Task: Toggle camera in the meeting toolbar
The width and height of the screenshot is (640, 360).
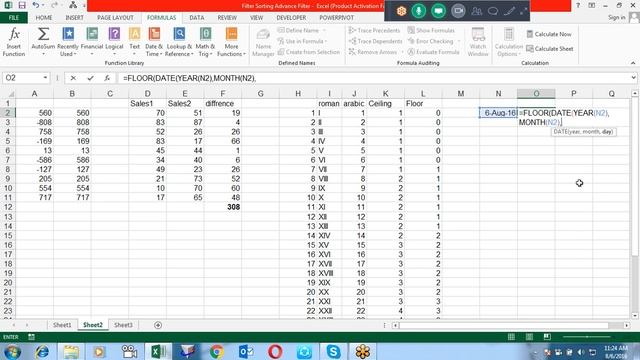Action: coord(458,11)
